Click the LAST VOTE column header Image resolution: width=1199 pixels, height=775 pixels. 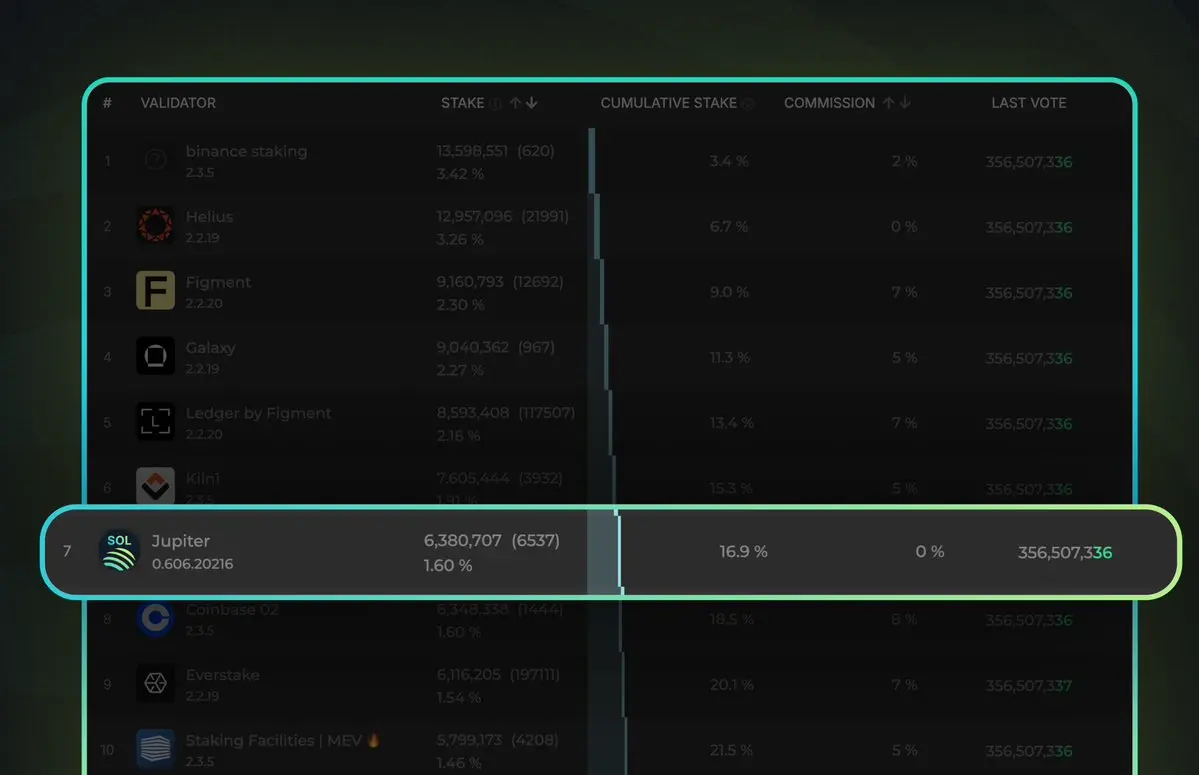pos(1028,102)
